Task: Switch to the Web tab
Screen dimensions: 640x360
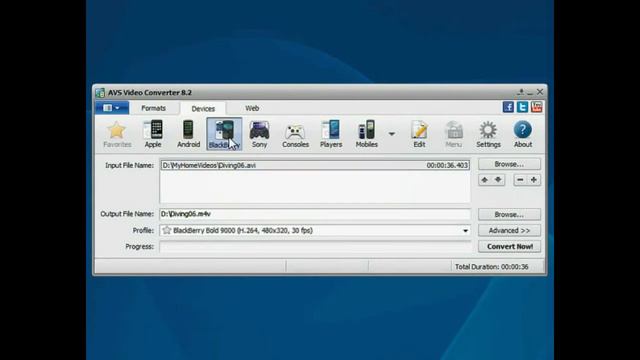Action: (x=252, y=108)
